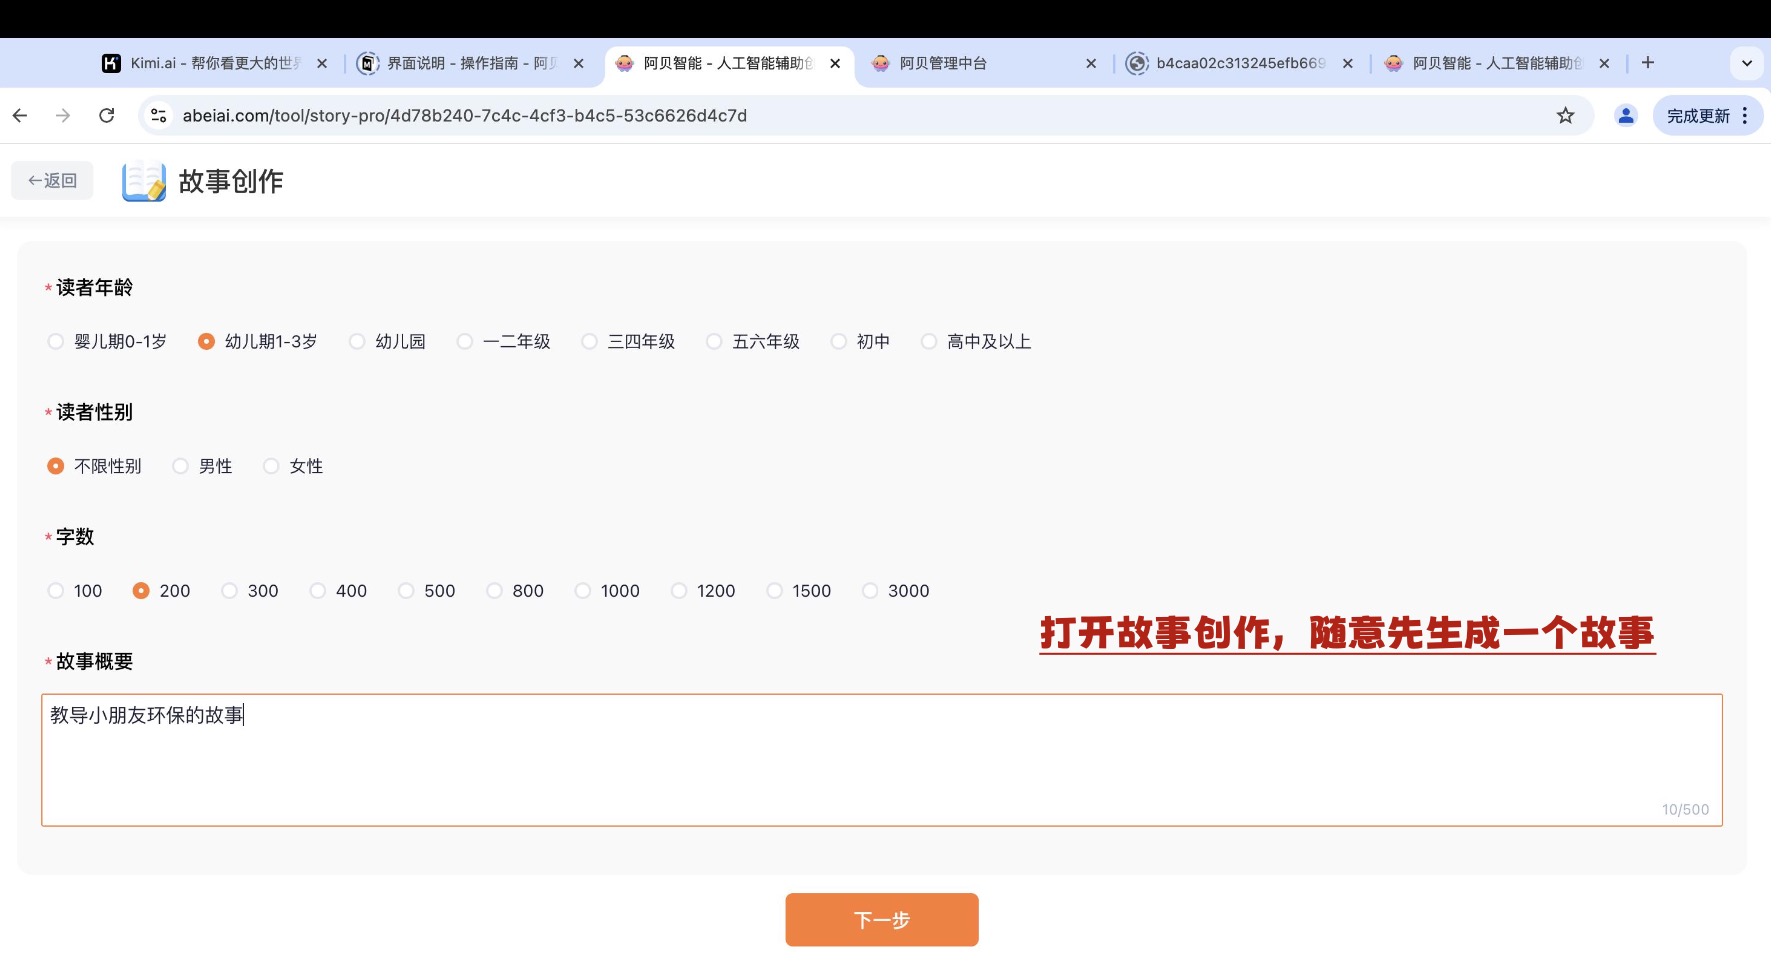The height and width of the screenshot is (976, 1790).
Task: Click inside the 故事概要 text area
Action: click(x=882, y=760)
